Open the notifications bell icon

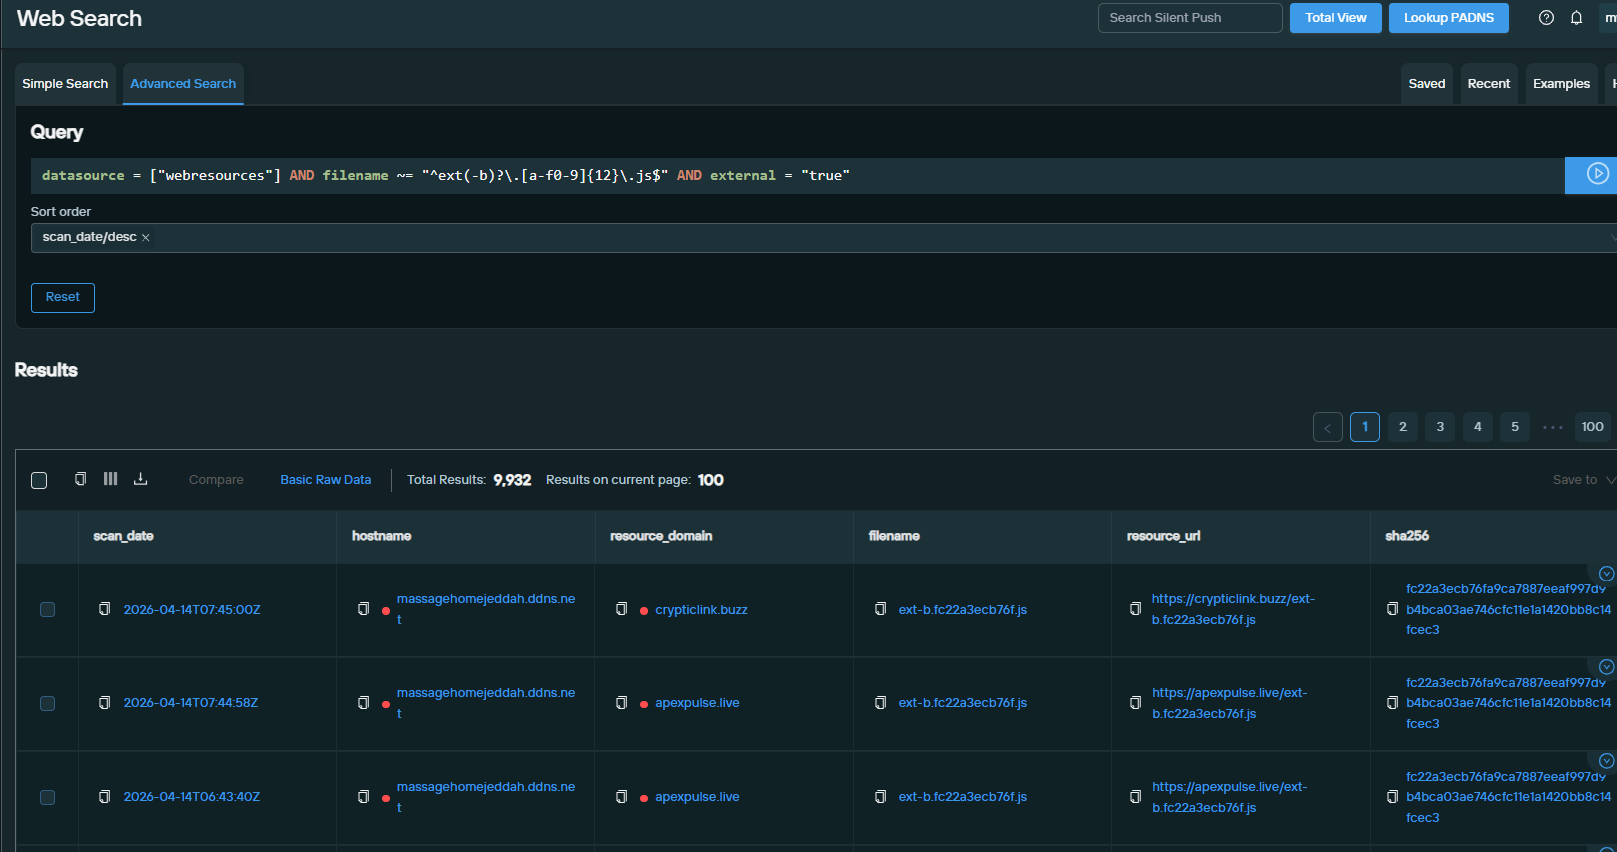1576,18
